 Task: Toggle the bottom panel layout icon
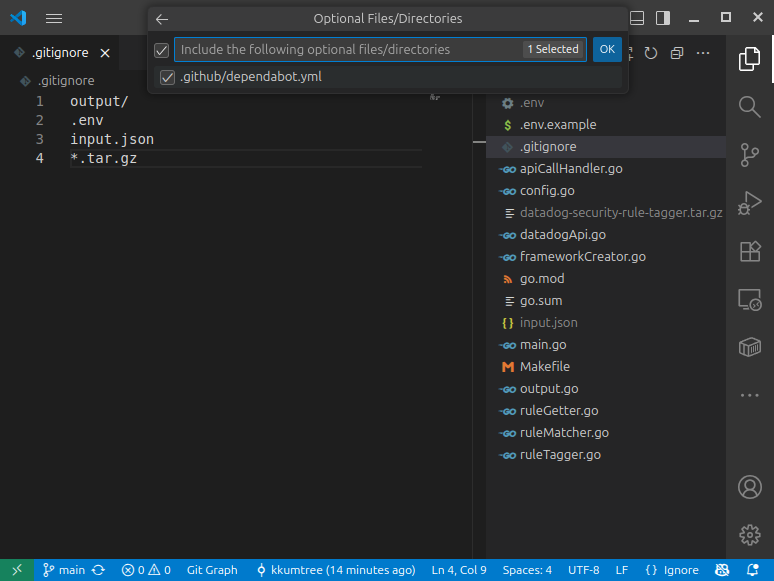[x=637, y=18]
